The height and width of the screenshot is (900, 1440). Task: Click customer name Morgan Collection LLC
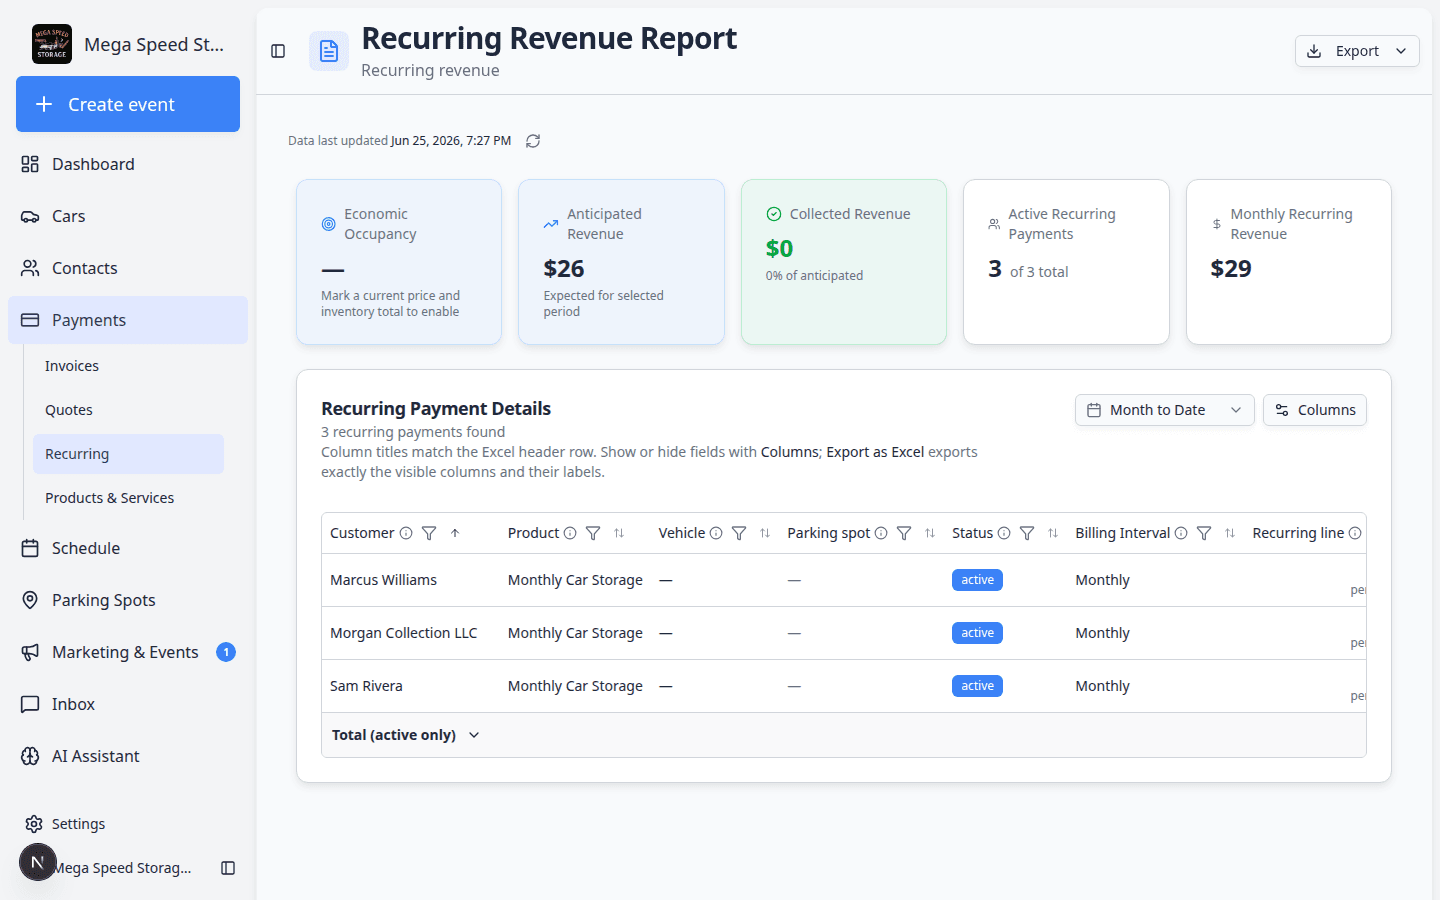click(x=404, y=633)
